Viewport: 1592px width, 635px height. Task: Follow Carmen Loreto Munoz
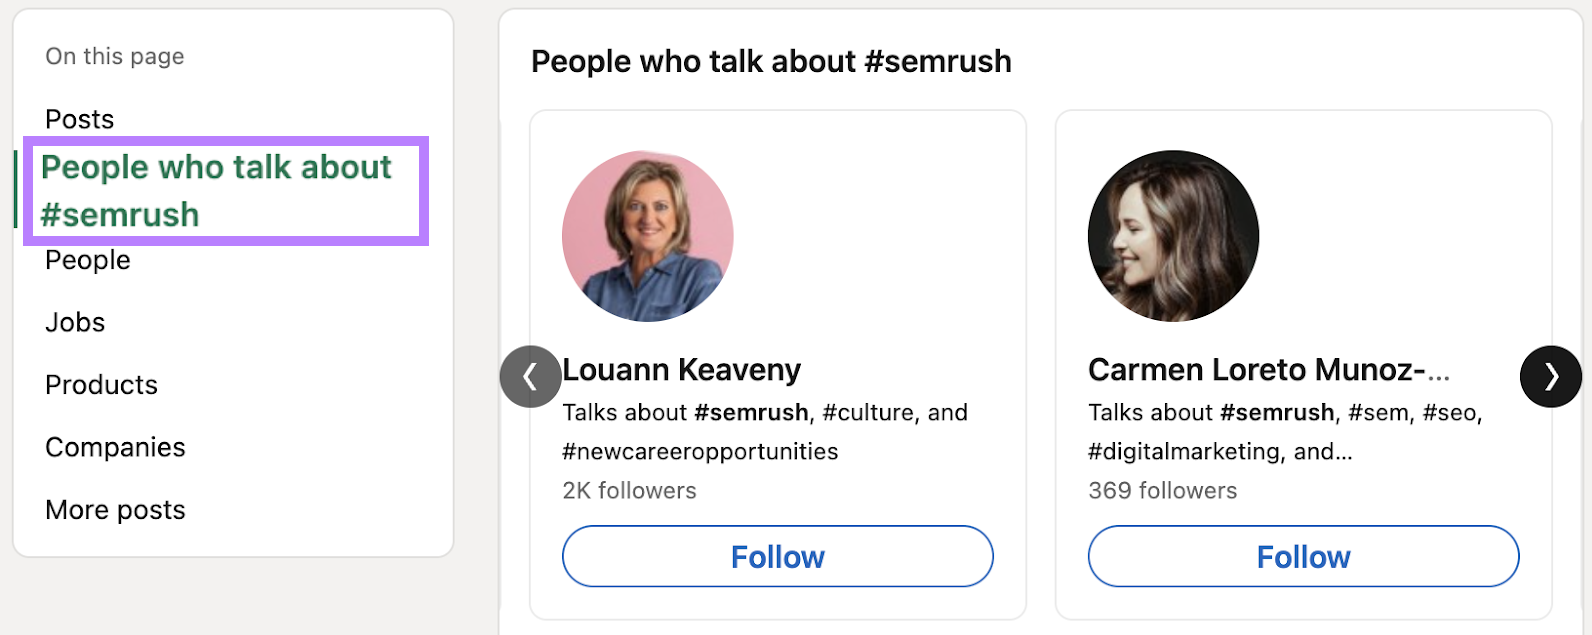pyautogui.click(x=1303, y=556)
